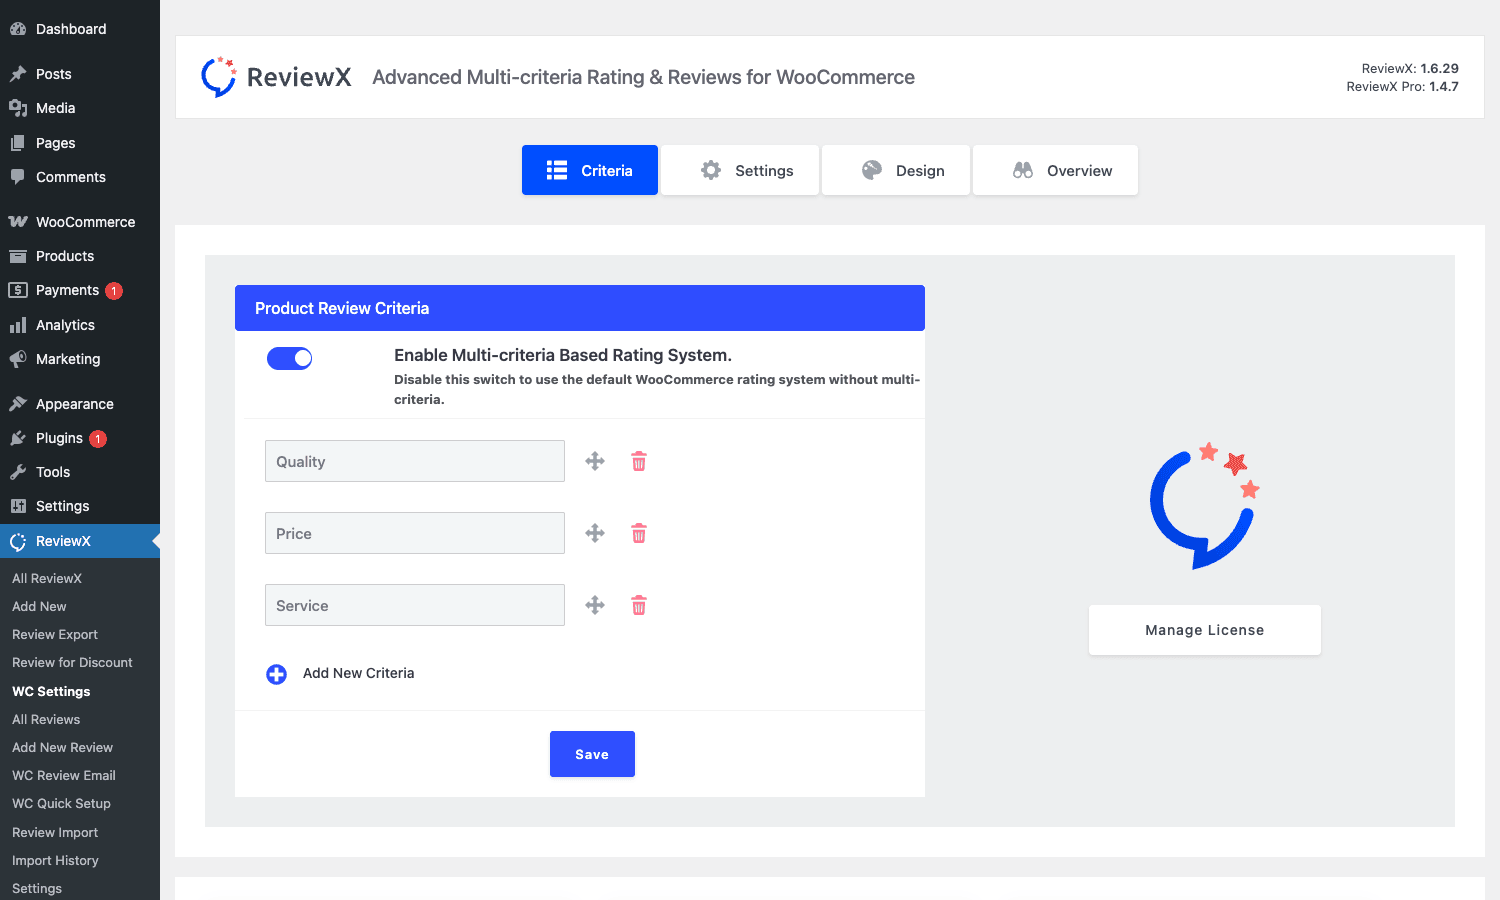Switch to the Settings tab
This screenshot has height=900, width=1500.
740,170
